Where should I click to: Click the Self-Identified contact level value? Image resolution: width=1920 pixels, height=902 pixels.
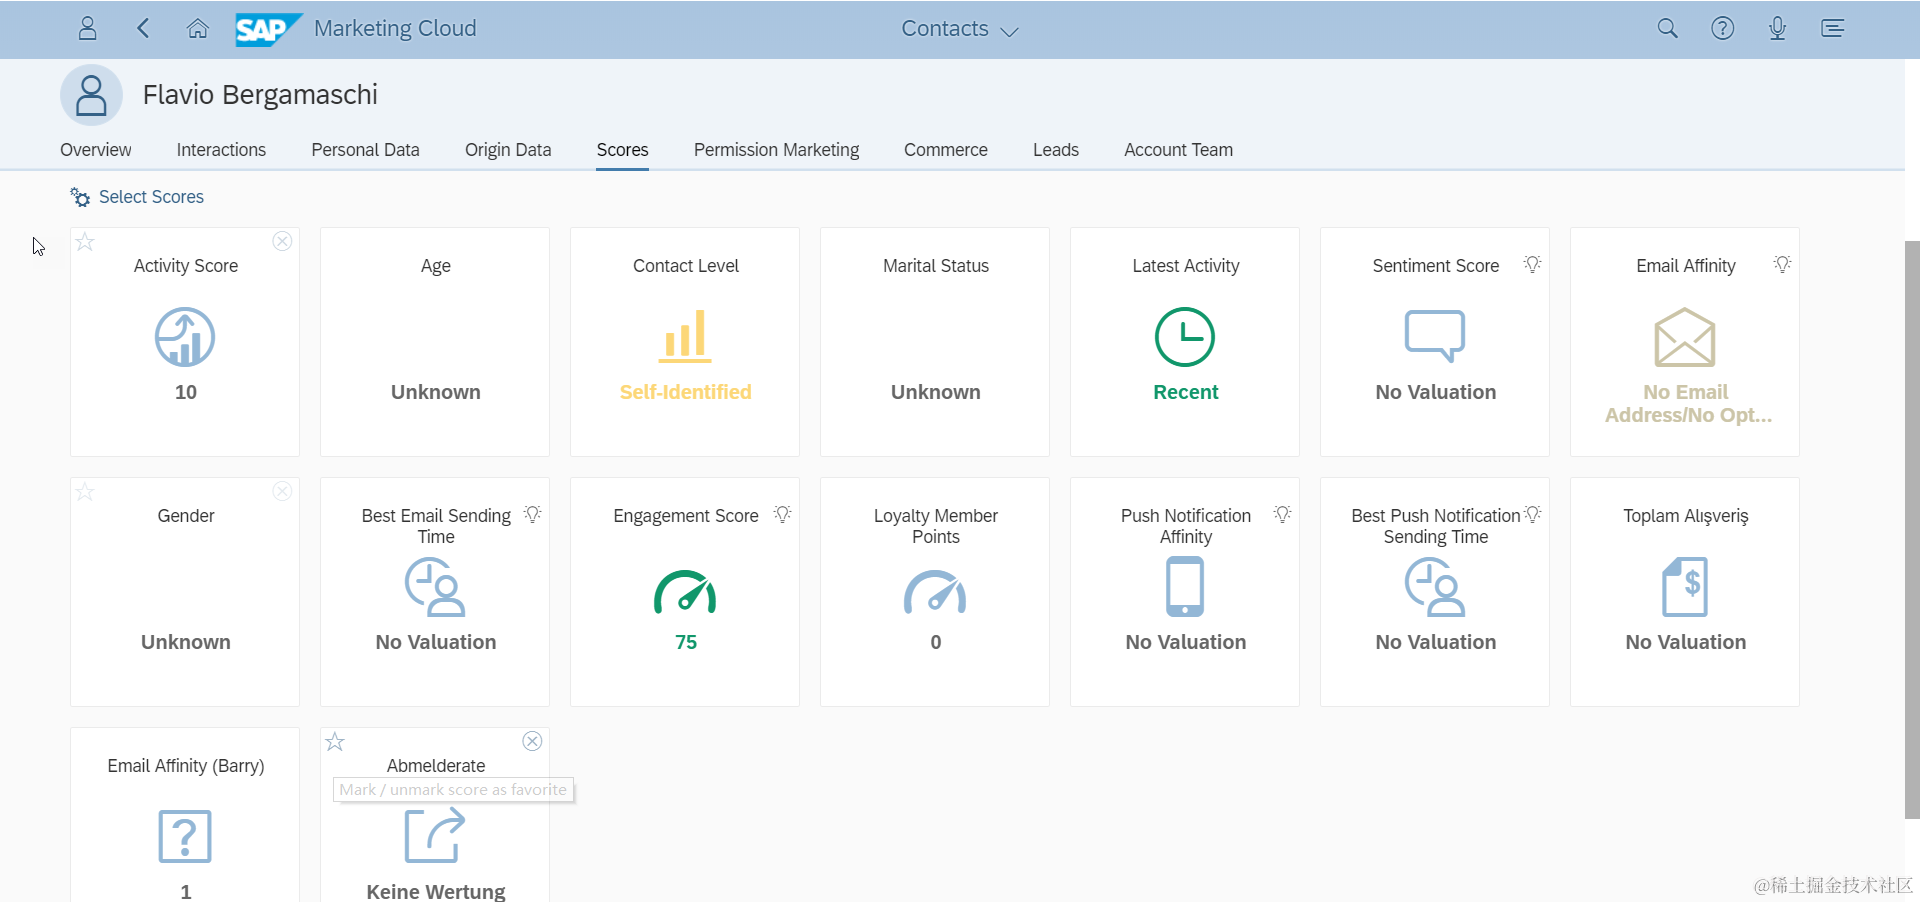(x=685, y=392)
